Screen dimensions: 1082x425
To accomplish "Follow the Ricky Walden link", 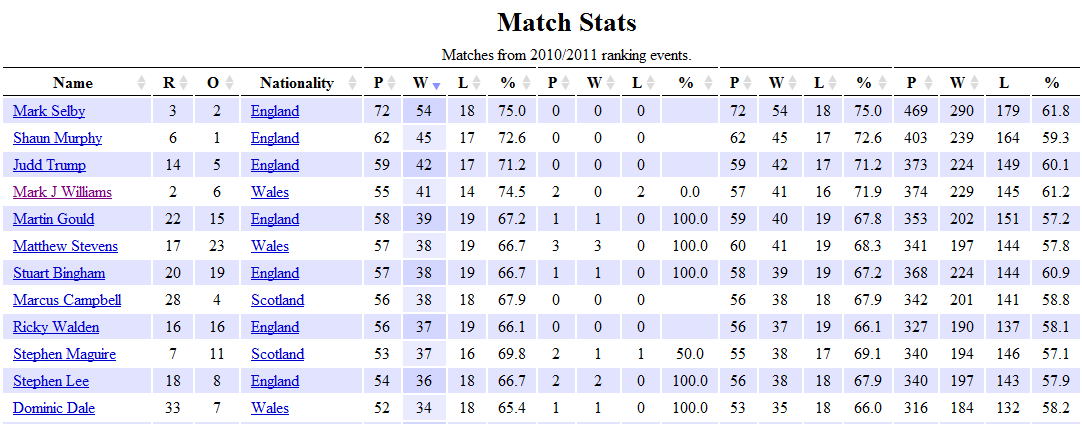I will [56, 326].
